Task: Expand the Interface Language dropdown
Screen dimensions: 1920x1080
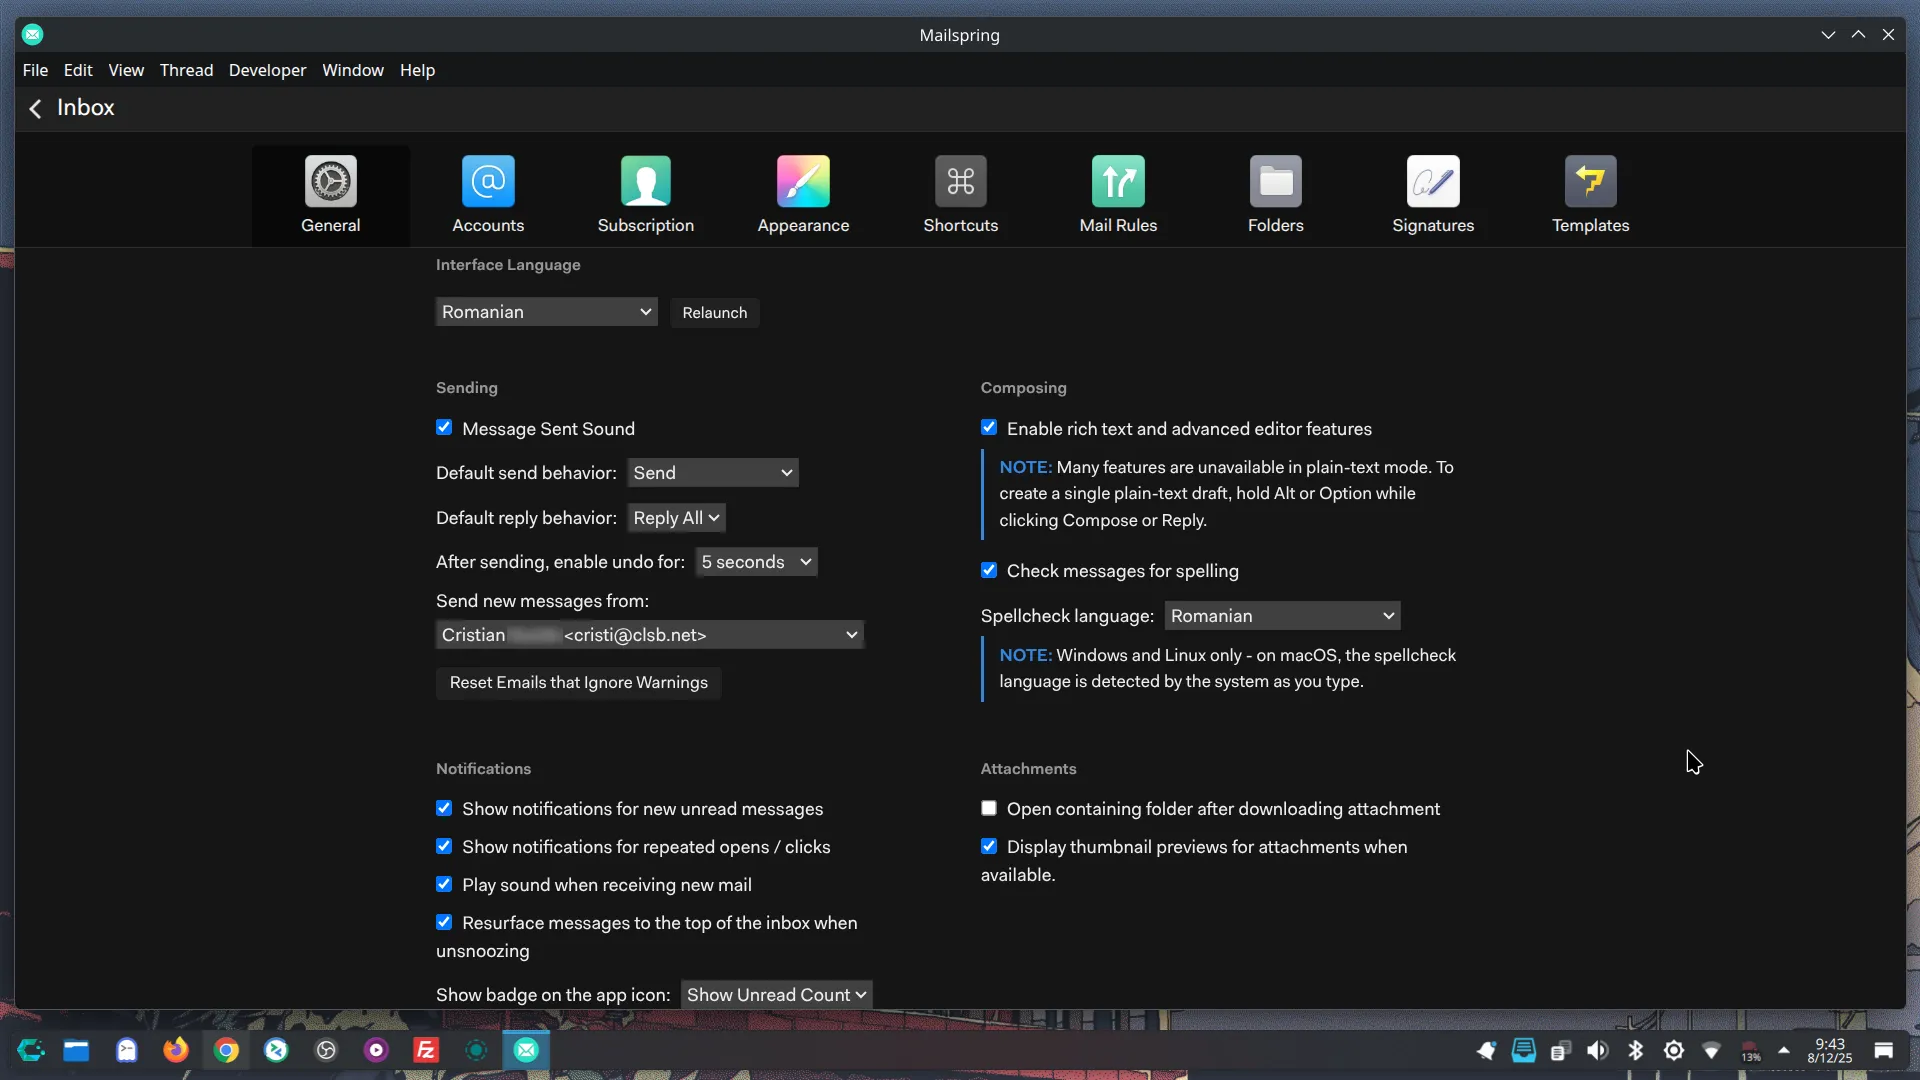Action: point(546,312)
